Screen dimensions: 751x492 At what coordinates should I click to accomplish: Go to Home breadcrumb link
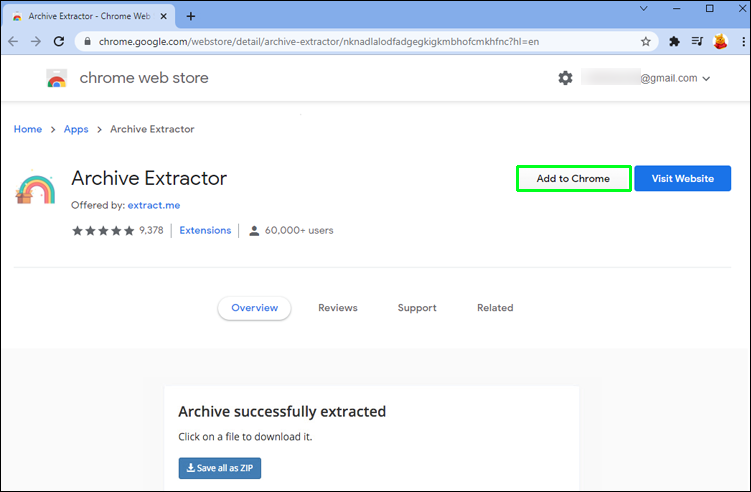[x=28, y=129]
